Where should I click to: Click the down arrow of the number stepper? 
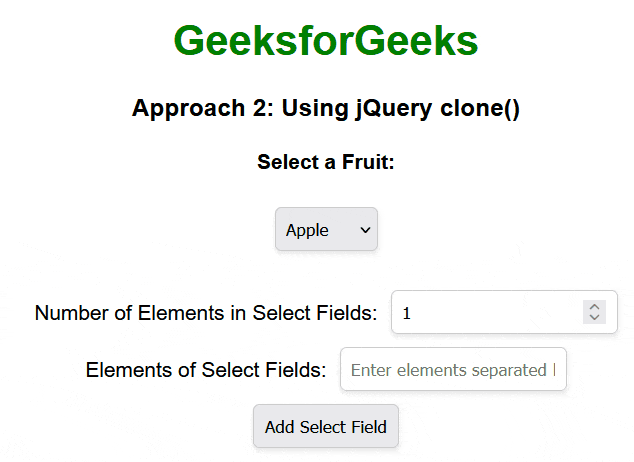point(594,318)
